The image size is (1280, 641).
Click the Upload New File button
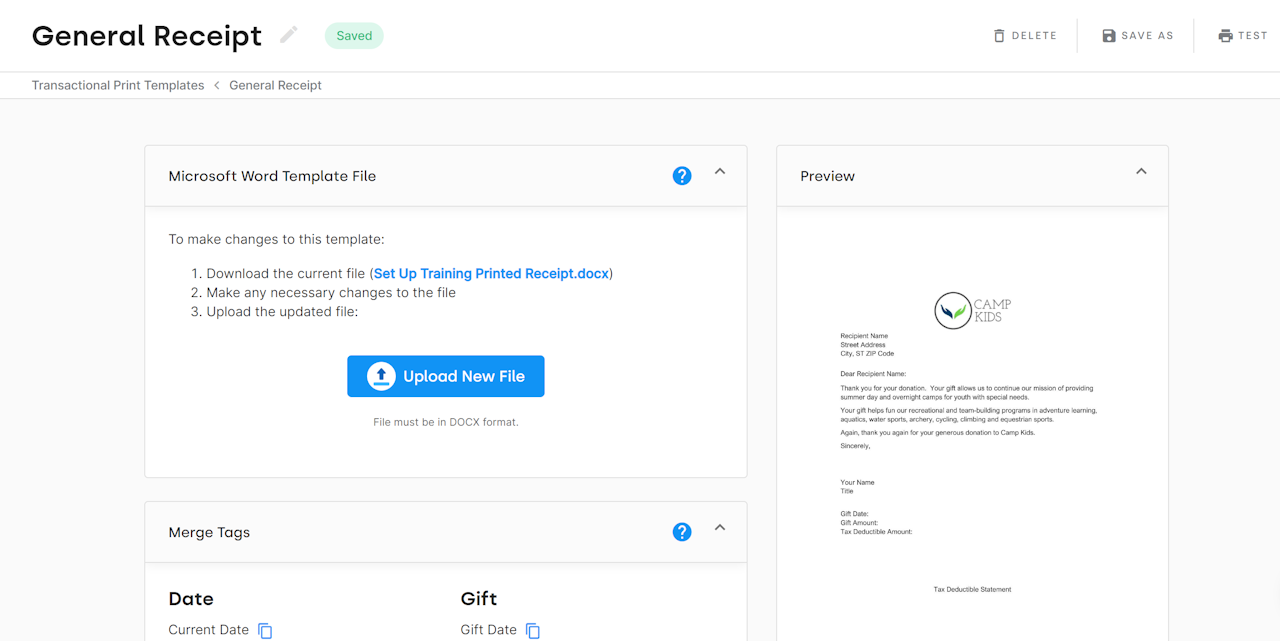pyautogui.click(x=446, y=376)
